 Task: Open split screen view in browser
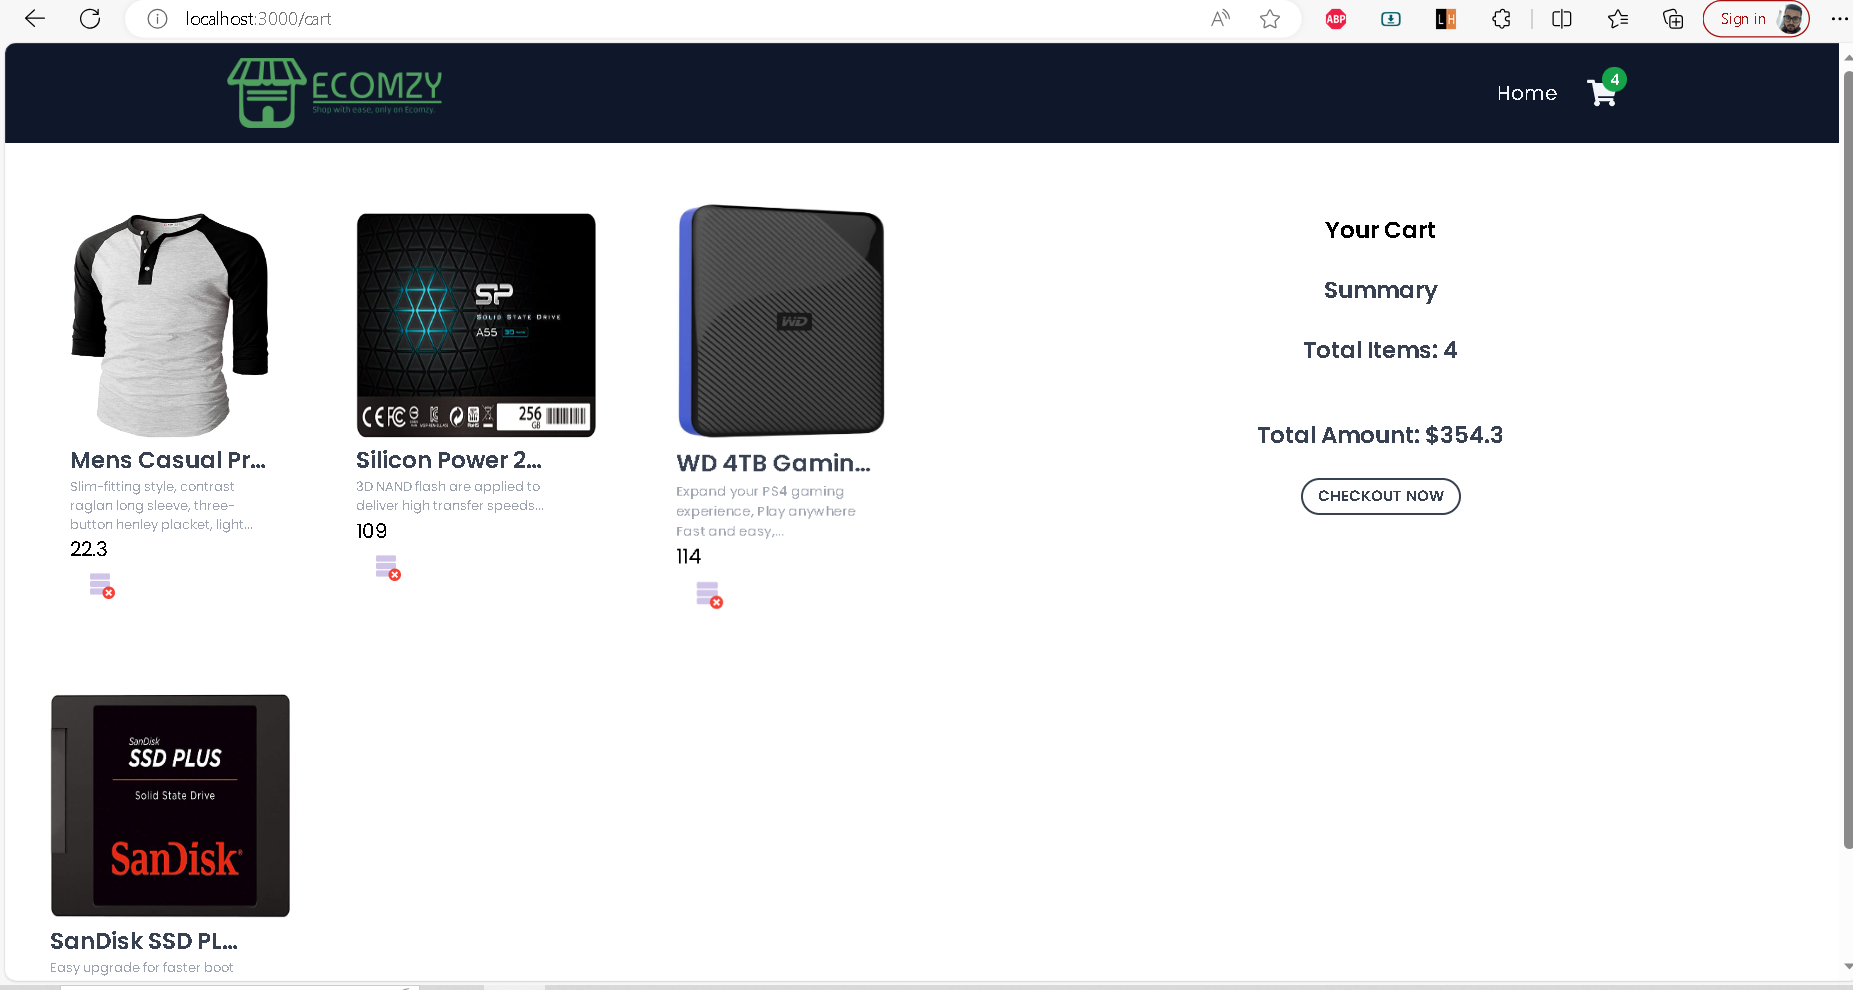pos(1561,18)
